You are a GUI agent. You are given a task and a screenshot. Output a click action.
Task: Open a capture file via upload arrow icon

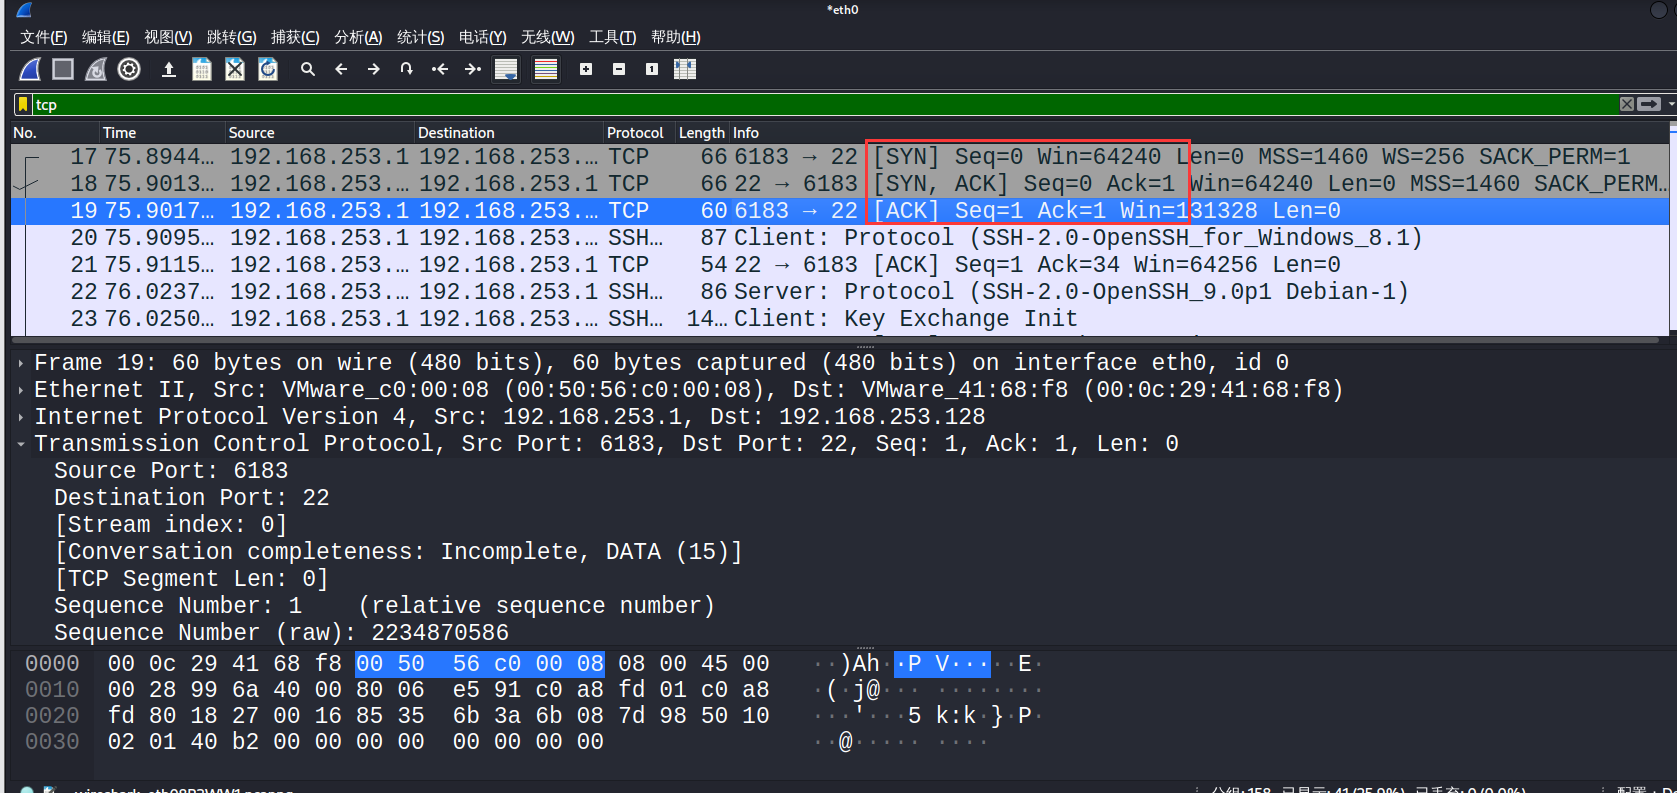(169, 69)
